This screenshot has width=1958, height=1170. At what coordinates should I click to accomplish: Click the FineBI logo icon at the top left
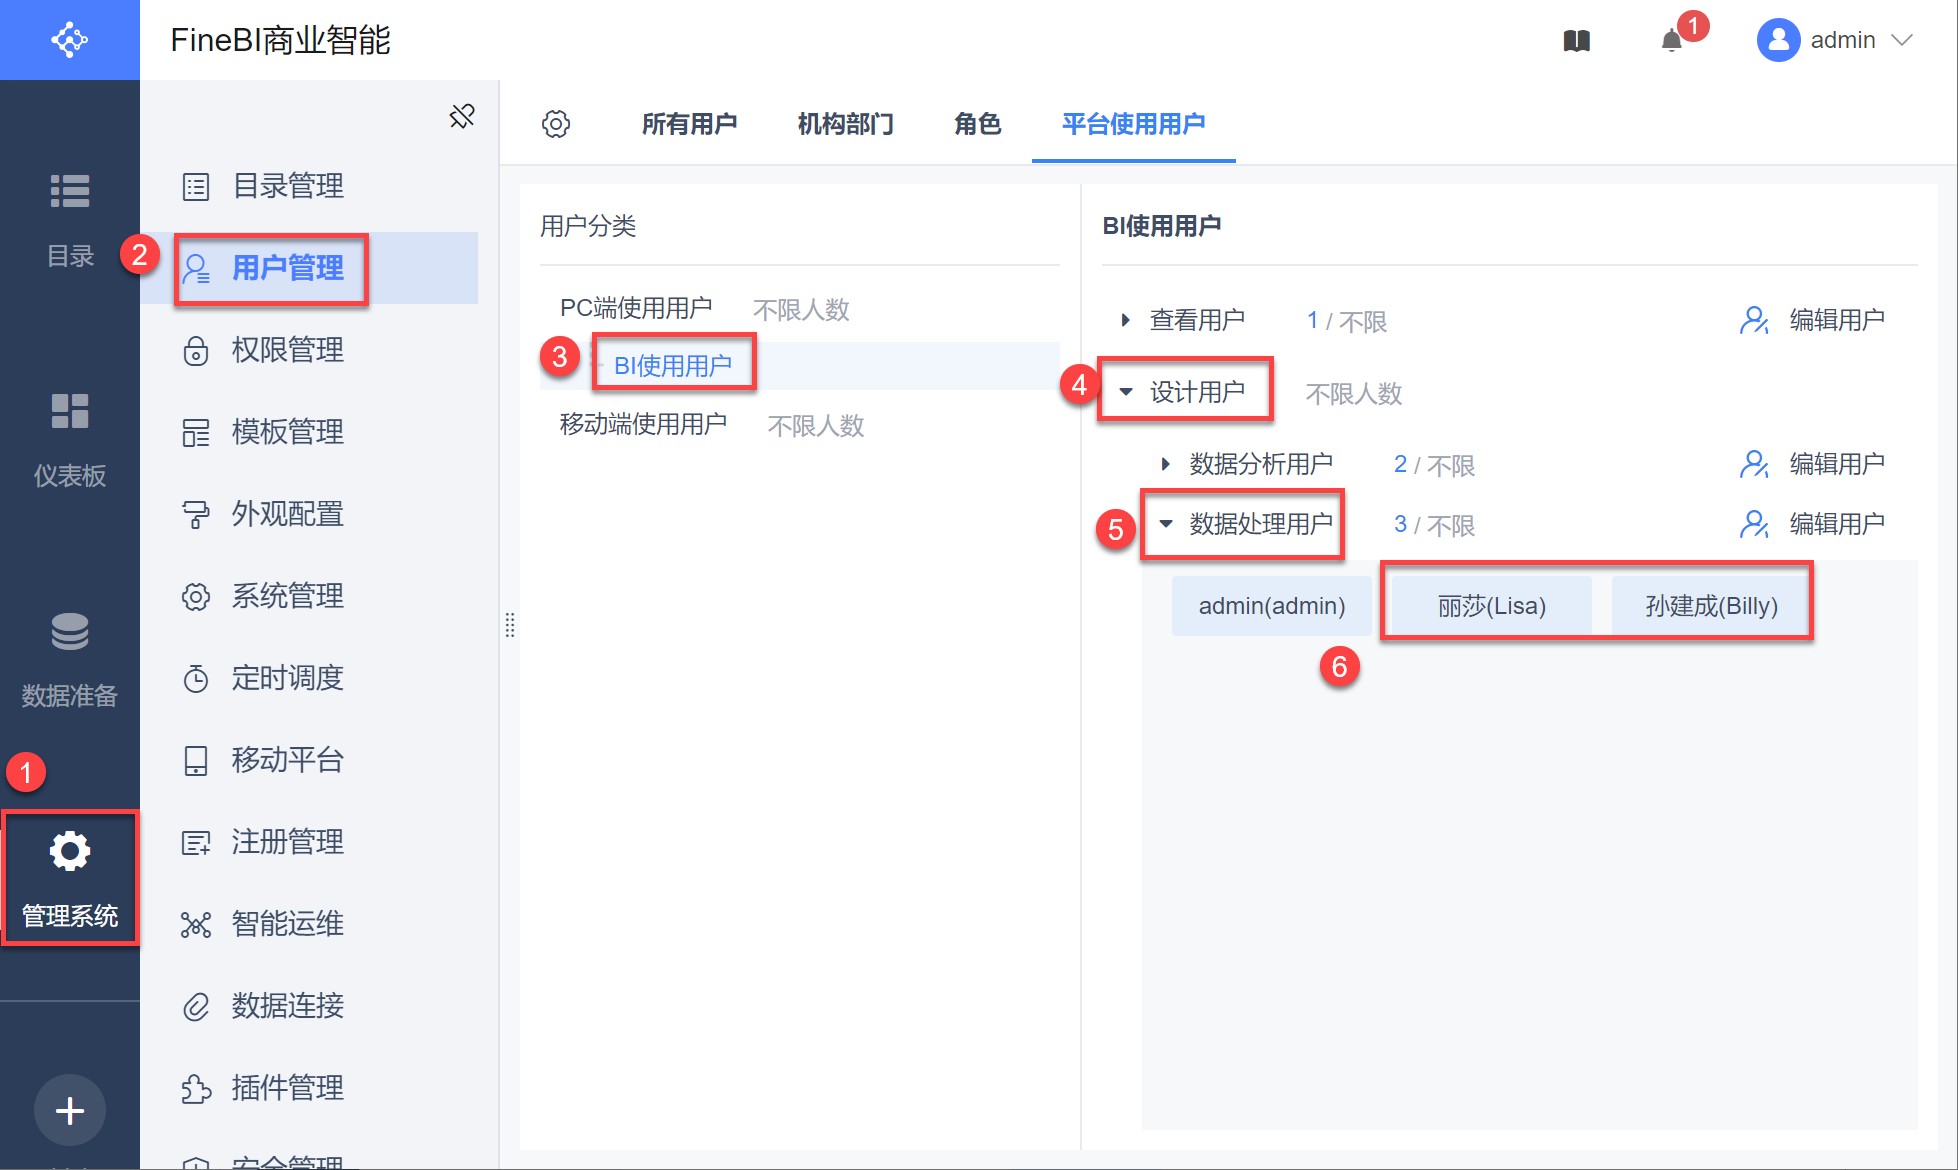pos(70,40)
